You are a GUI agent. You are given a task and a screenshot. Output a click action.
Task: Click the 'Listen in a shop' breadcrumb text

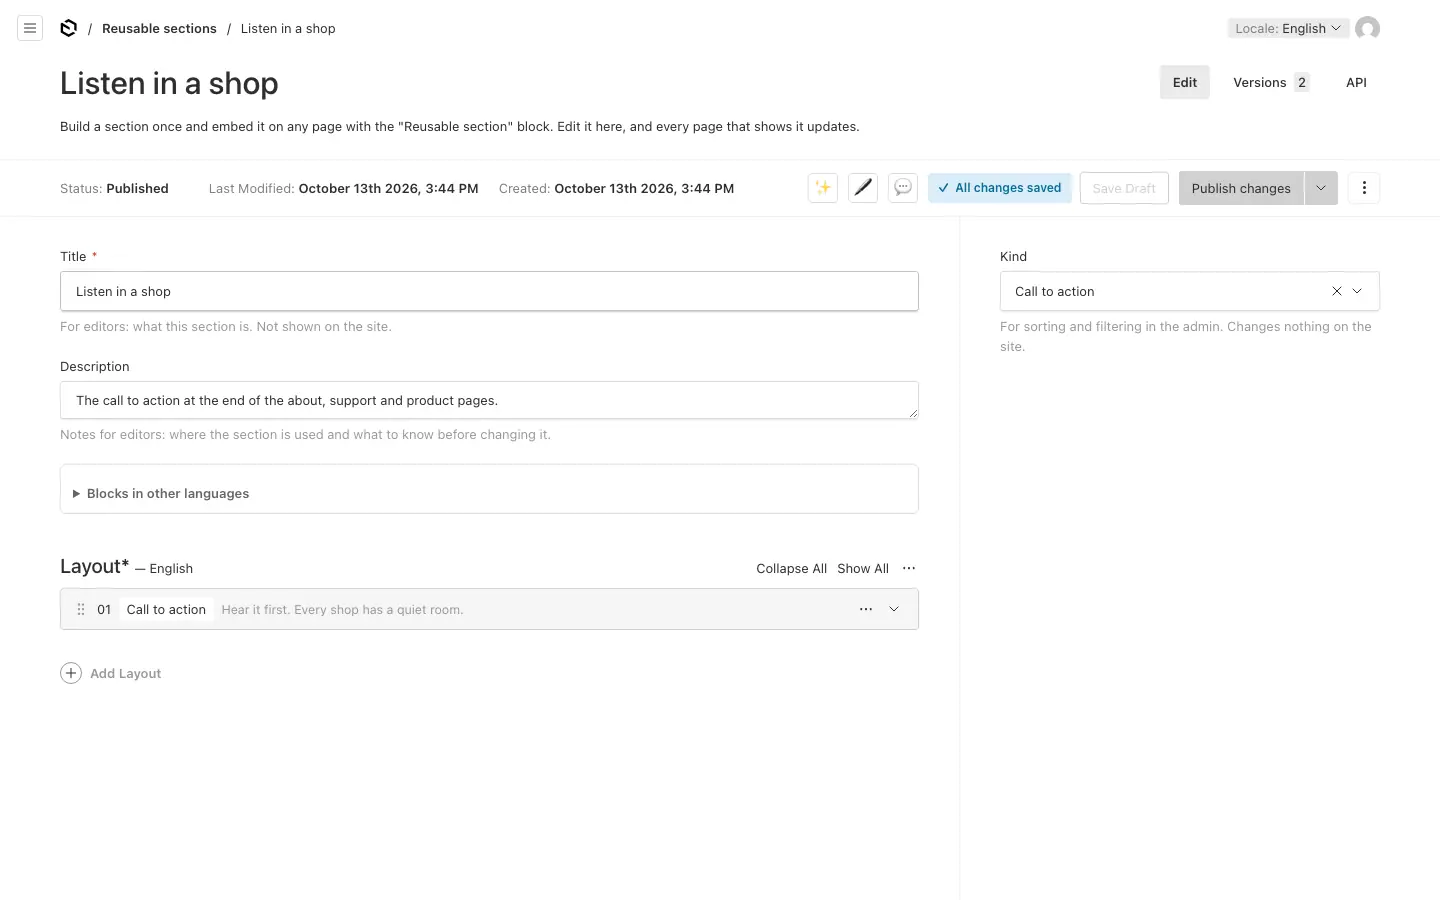coord(288,28)
